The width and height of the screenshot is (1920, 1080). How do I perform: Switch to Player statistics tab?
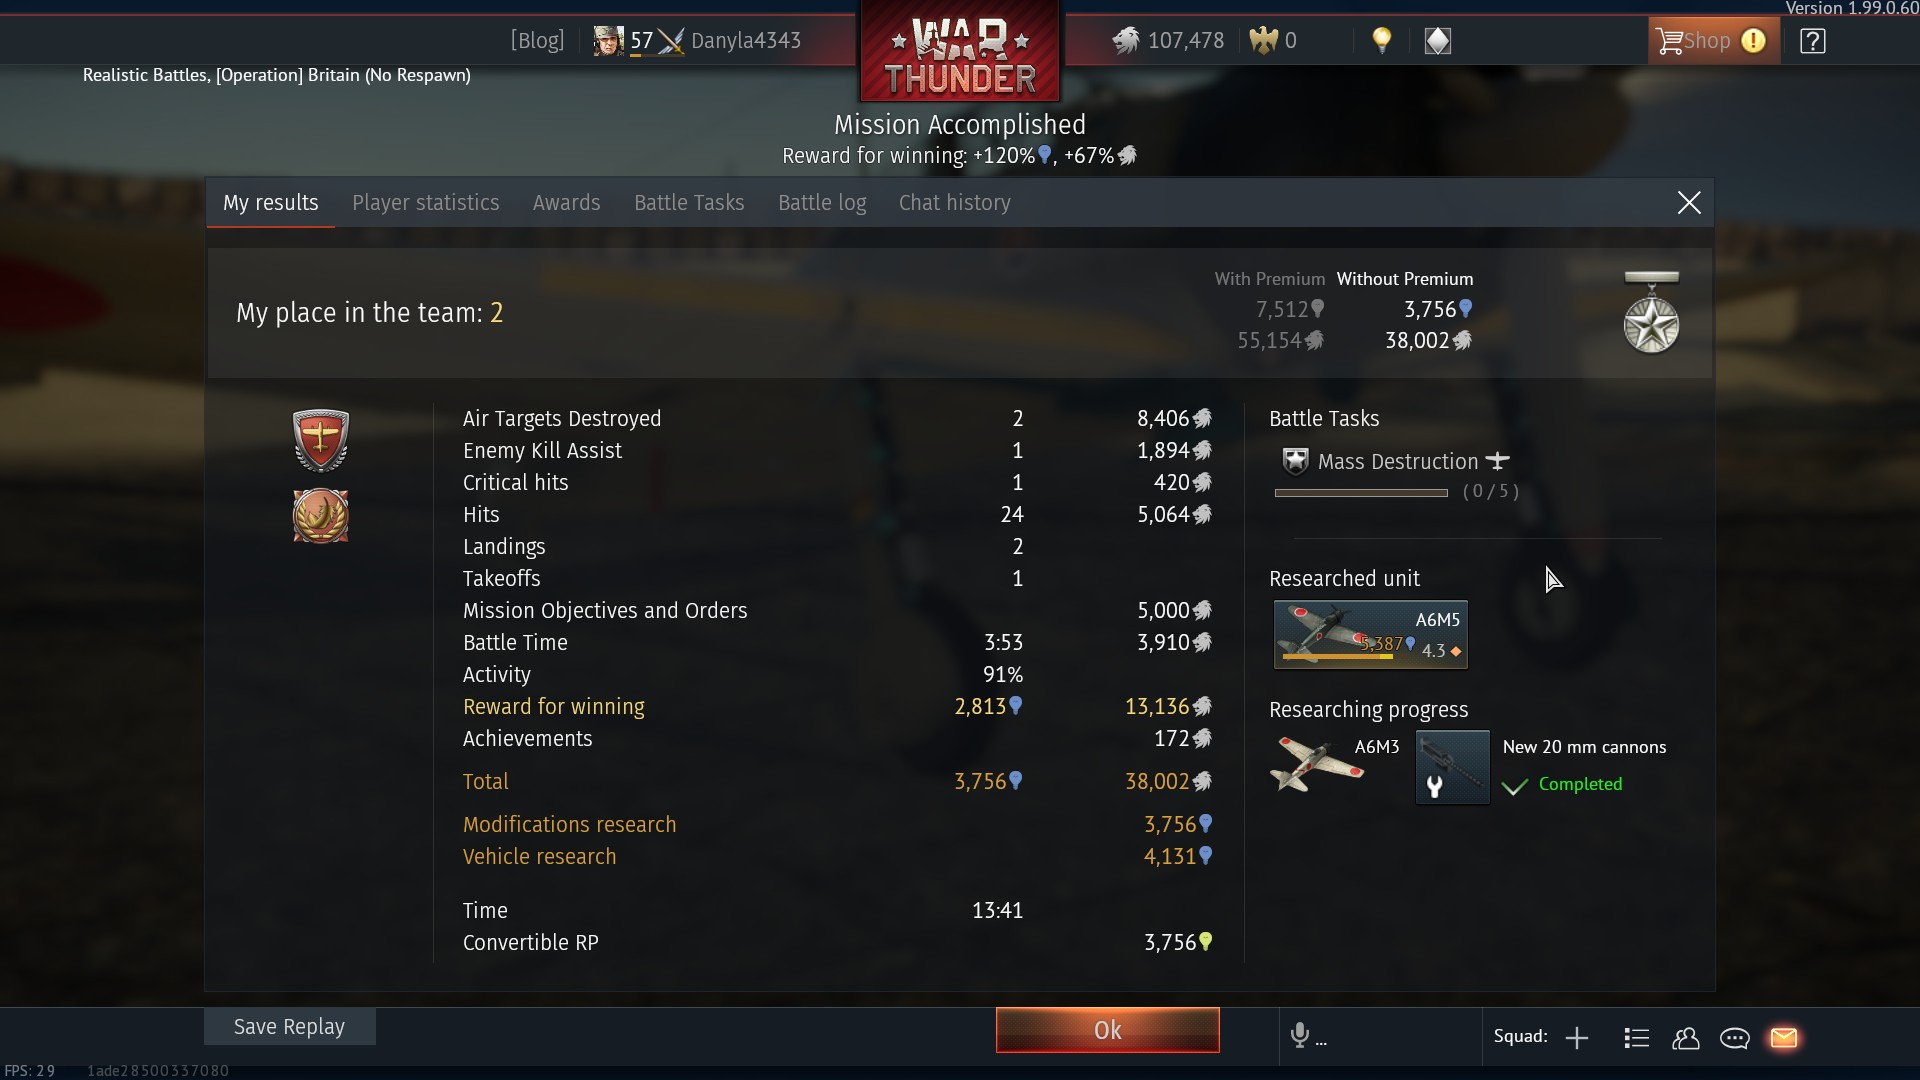(425, 203)
